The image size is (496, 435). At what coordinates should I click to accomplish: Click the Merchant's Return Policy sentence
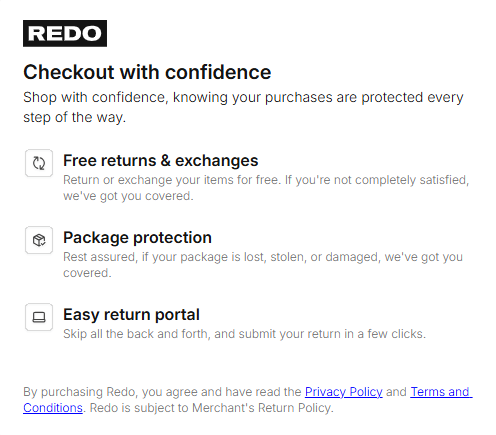point(212,408)
